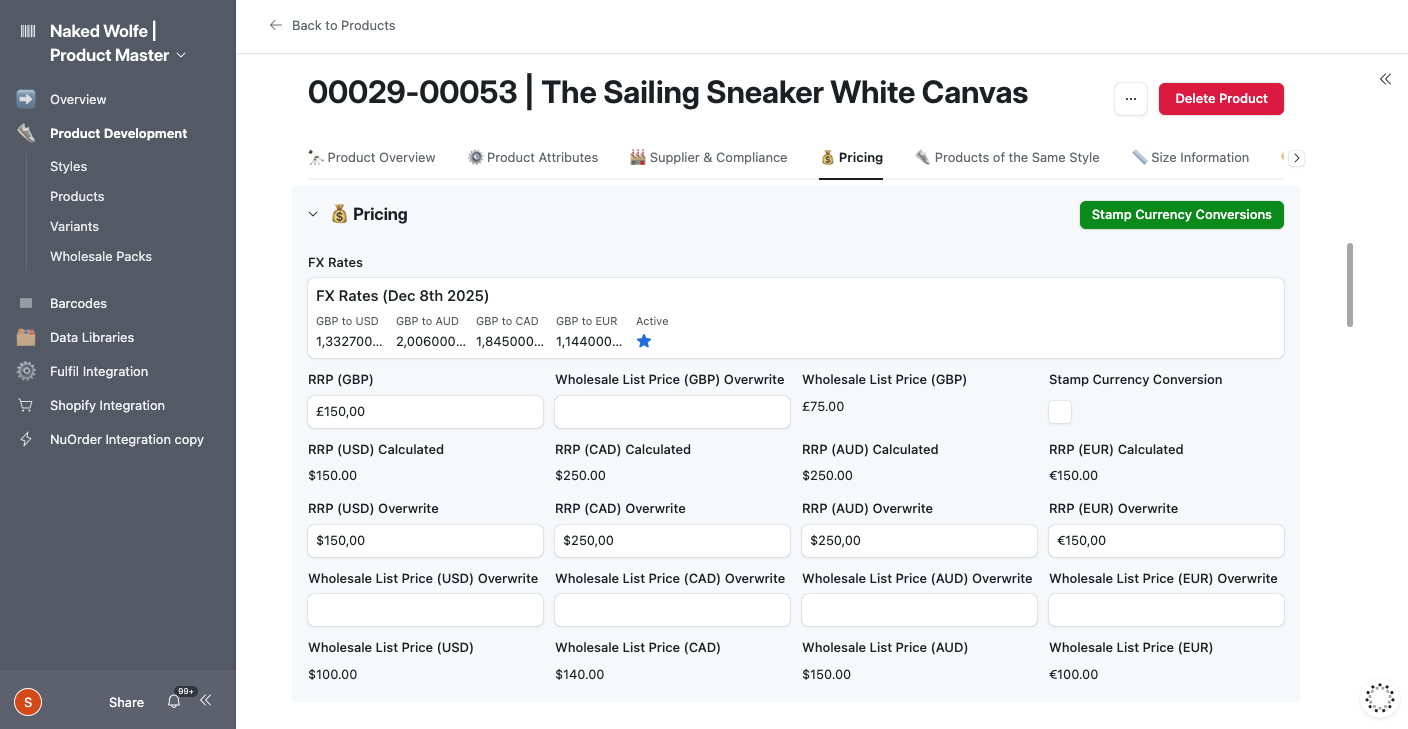Screen dimensions: 1408x729
Task: Click the Share button in the sidebar
Action: 126,702
